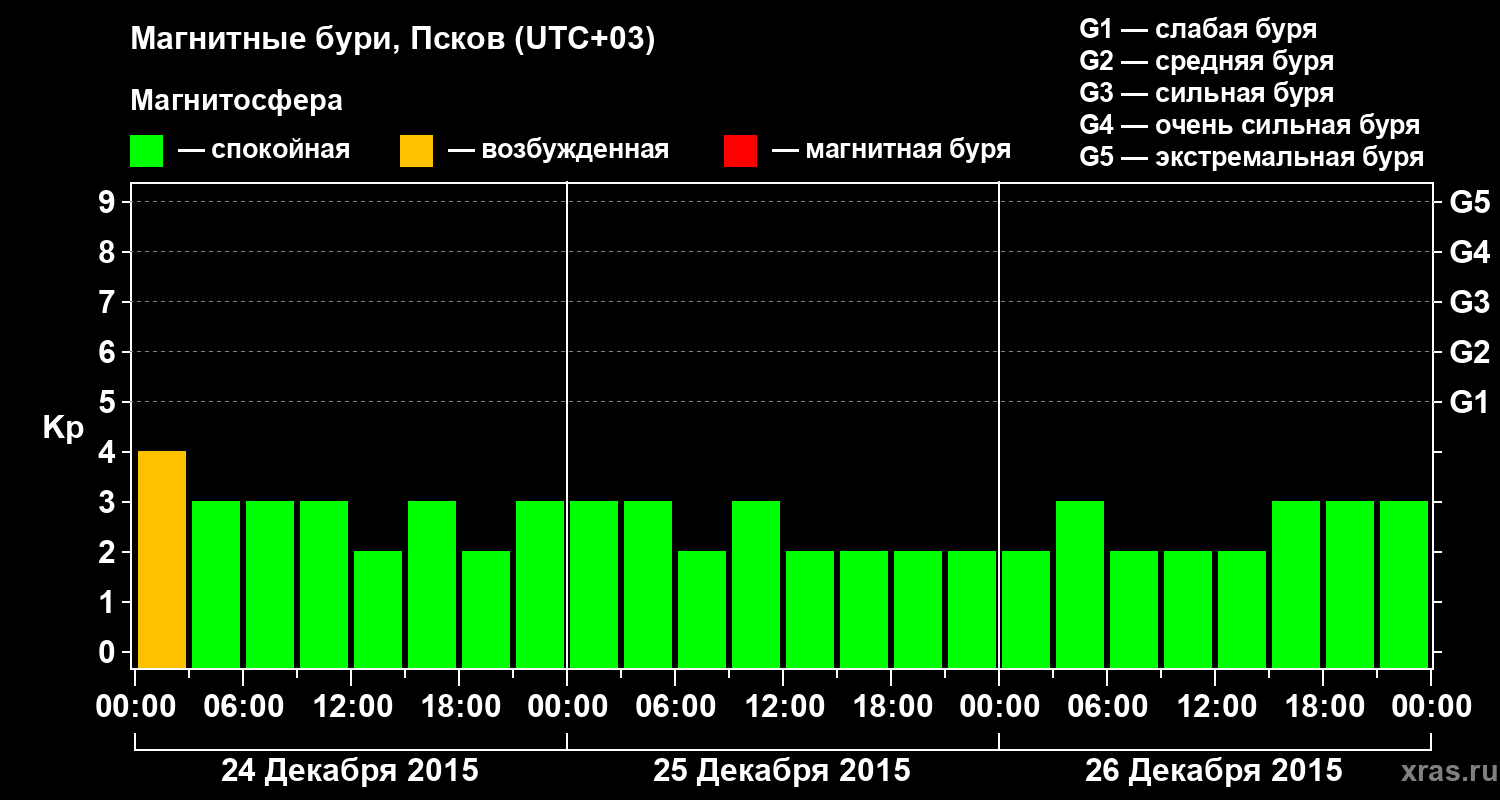Click the Kp axis value 5
Screen dimensions: 1500x800
click(109, 402)
